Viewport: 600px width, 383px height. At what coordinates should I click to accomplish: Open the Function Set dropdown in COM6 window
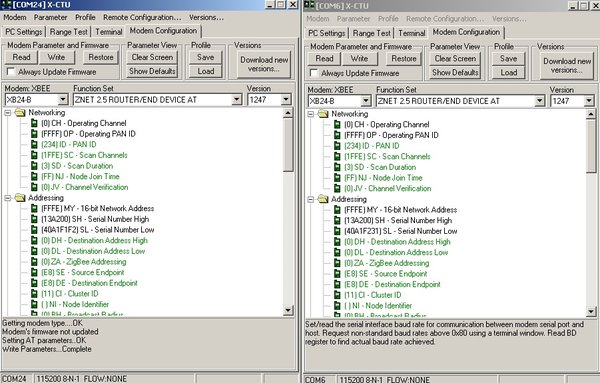(540, 101)
